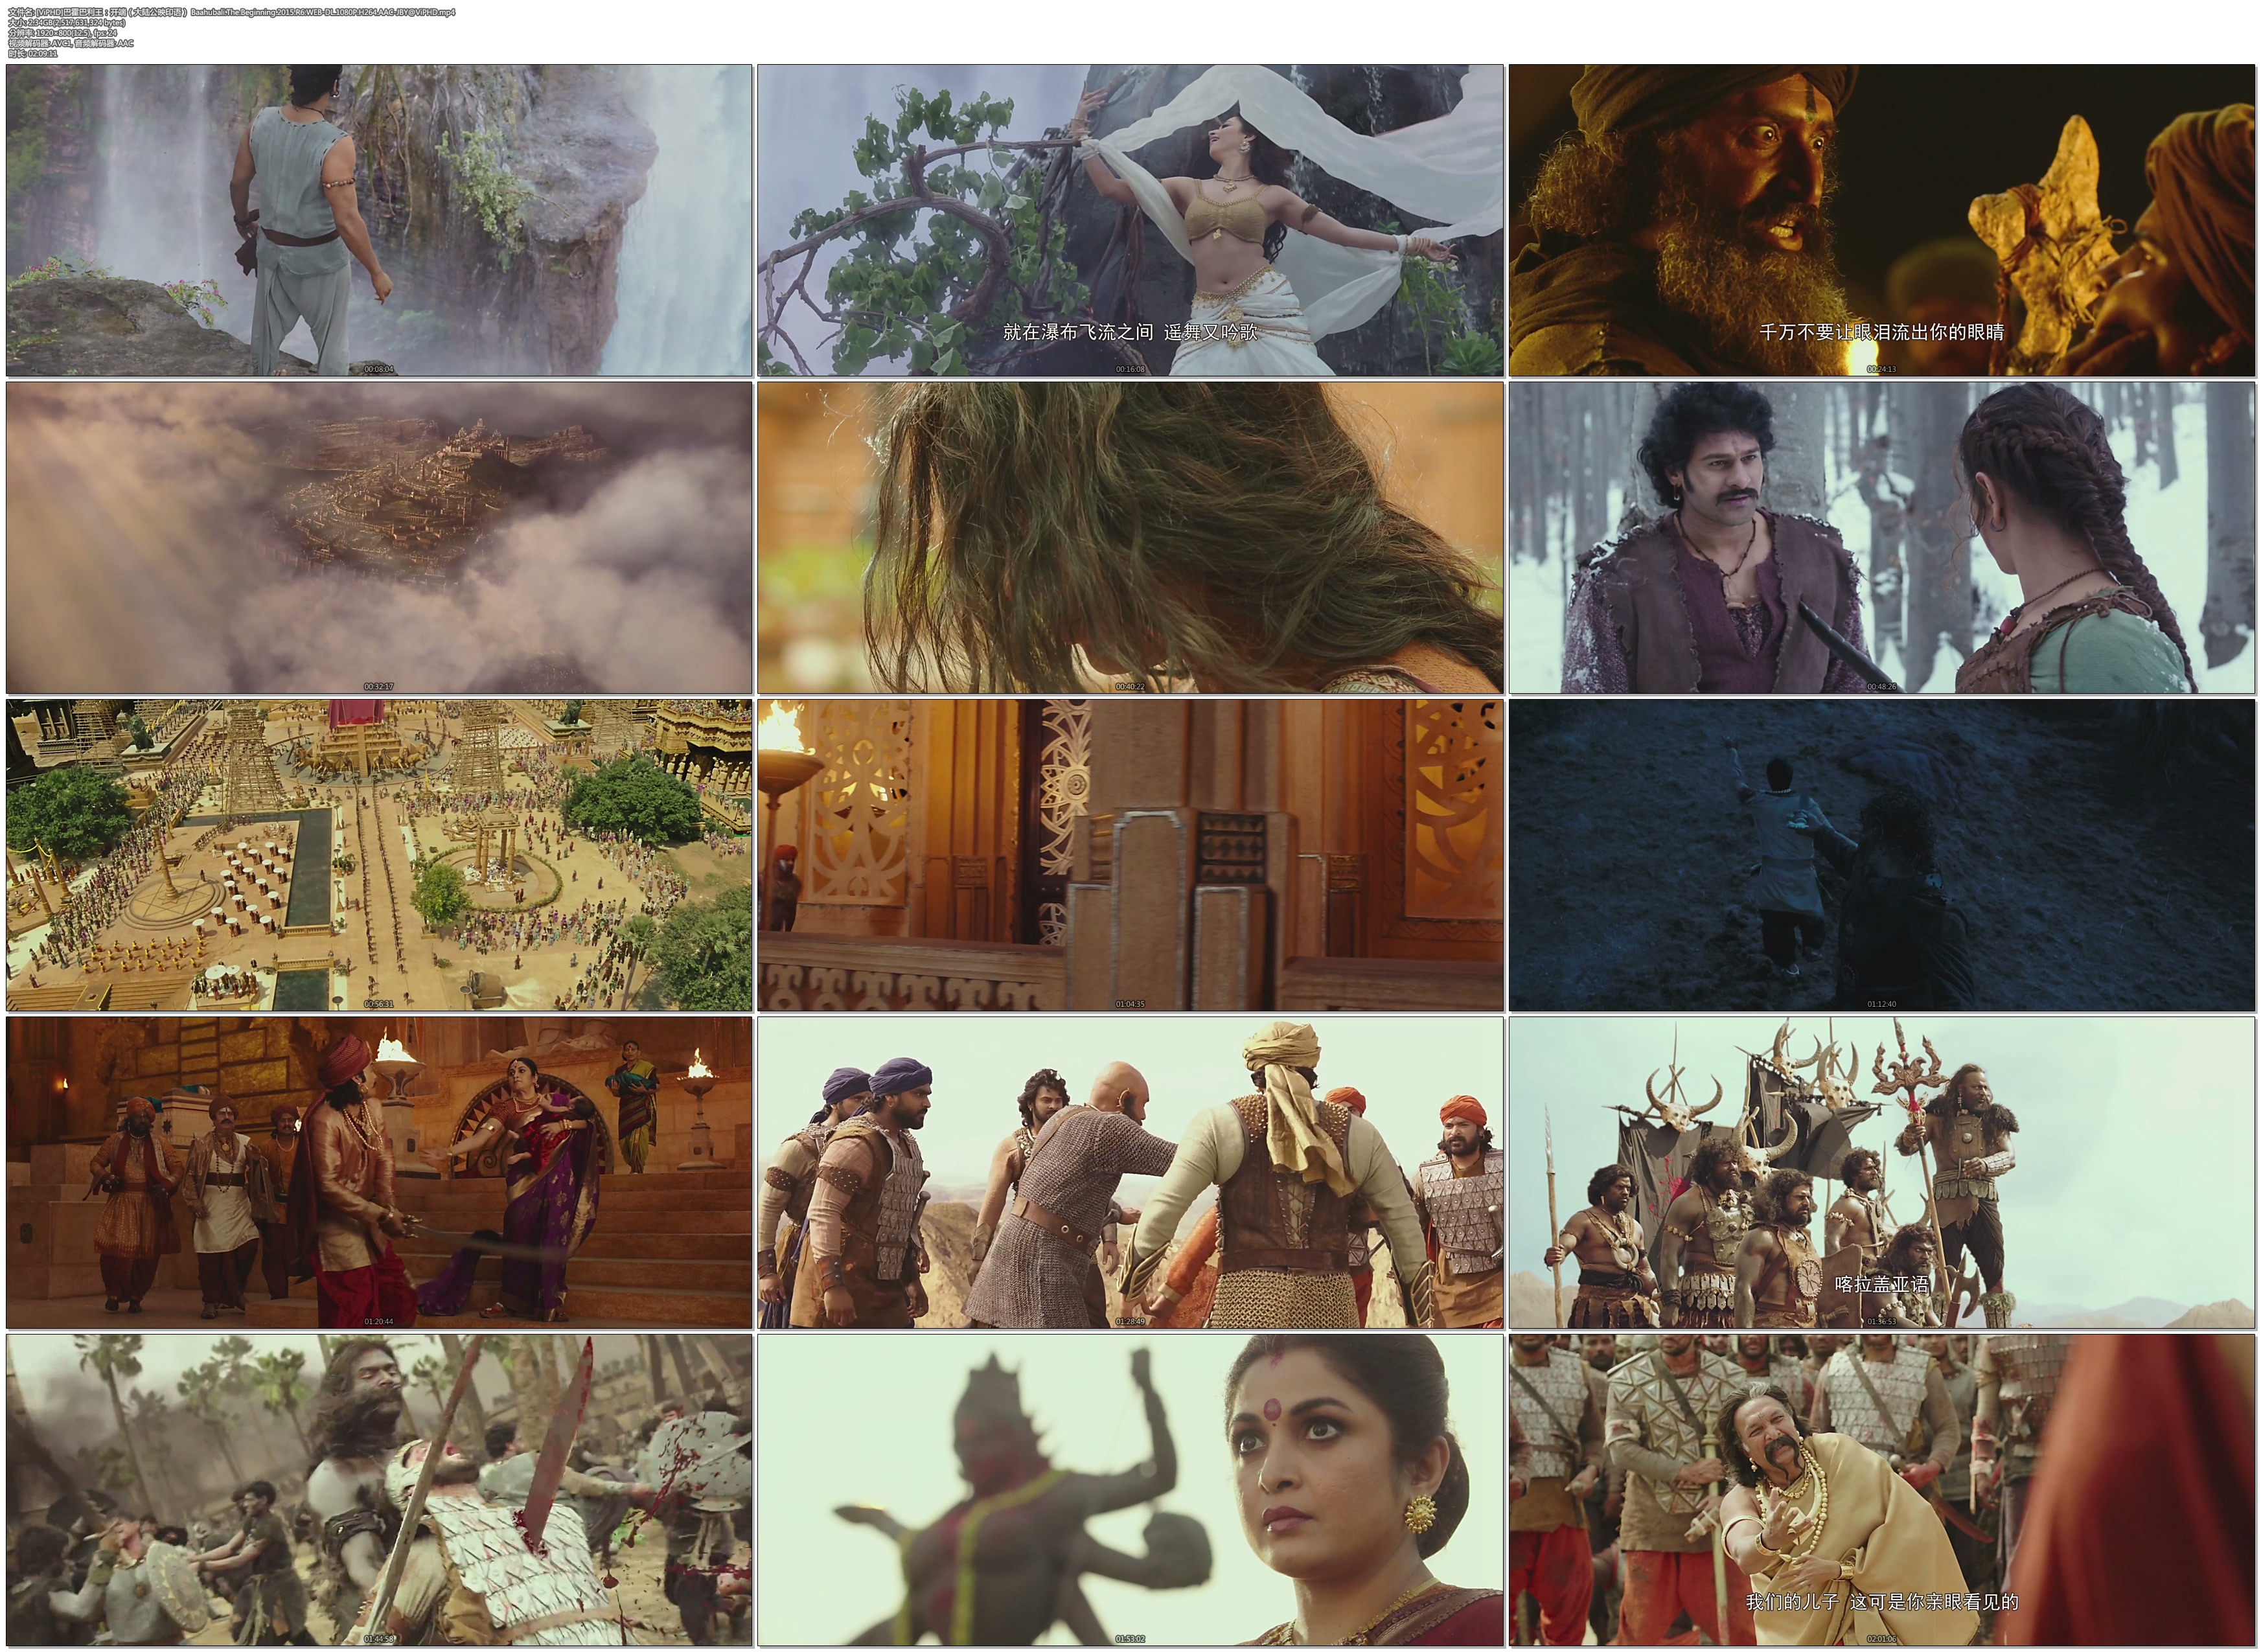
Task: Open the snowy forest couple thumbnail at 00:48:26
Action: point(1882,537)
